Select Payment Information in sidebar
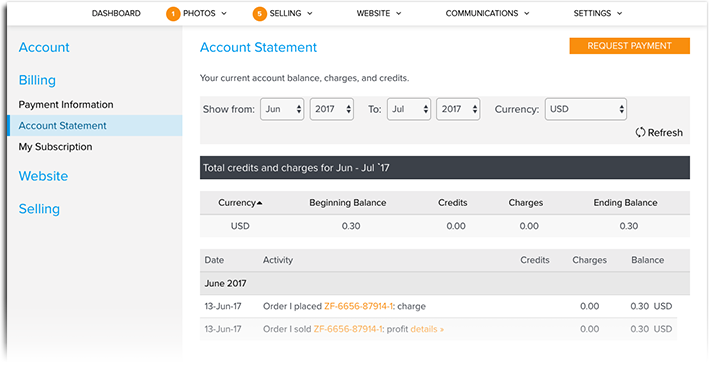This screenshot has width=709, height=374. click(66, 104)
